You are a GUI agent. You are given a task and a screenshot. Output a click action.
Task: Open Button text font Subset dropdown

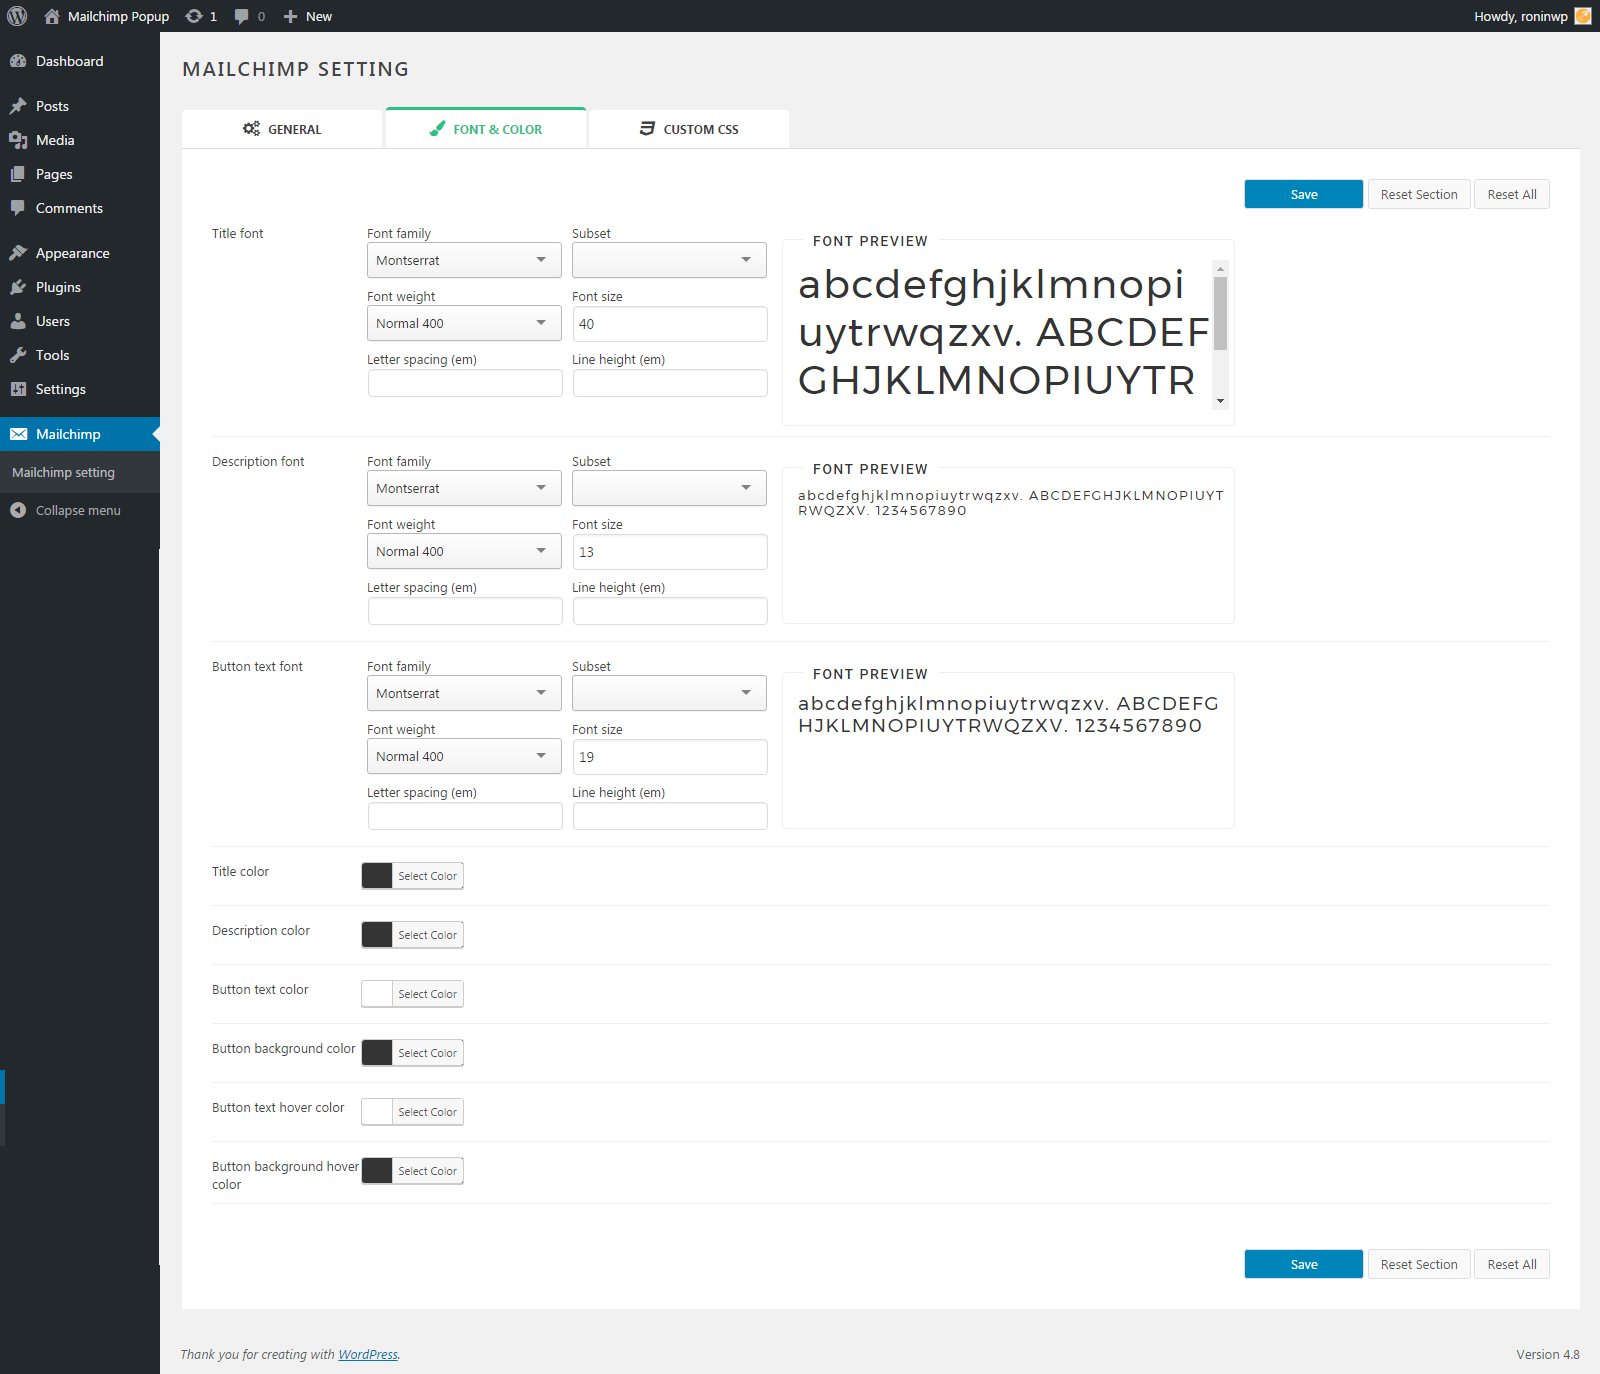click(669, 693)
